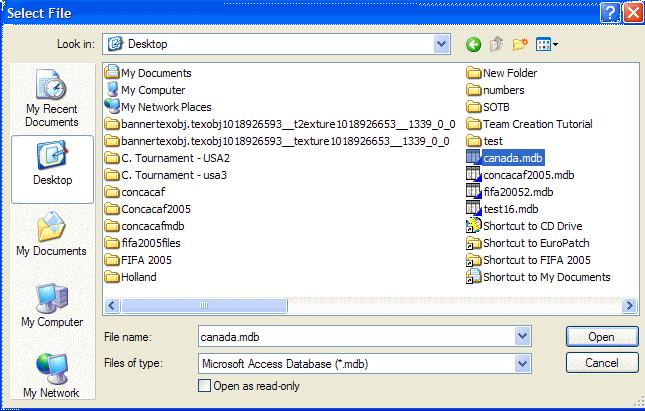Image resolution: width=645 pixels, height=411 pixels.
Task: Open the Files of type dropdown
Action: point(521,362)
